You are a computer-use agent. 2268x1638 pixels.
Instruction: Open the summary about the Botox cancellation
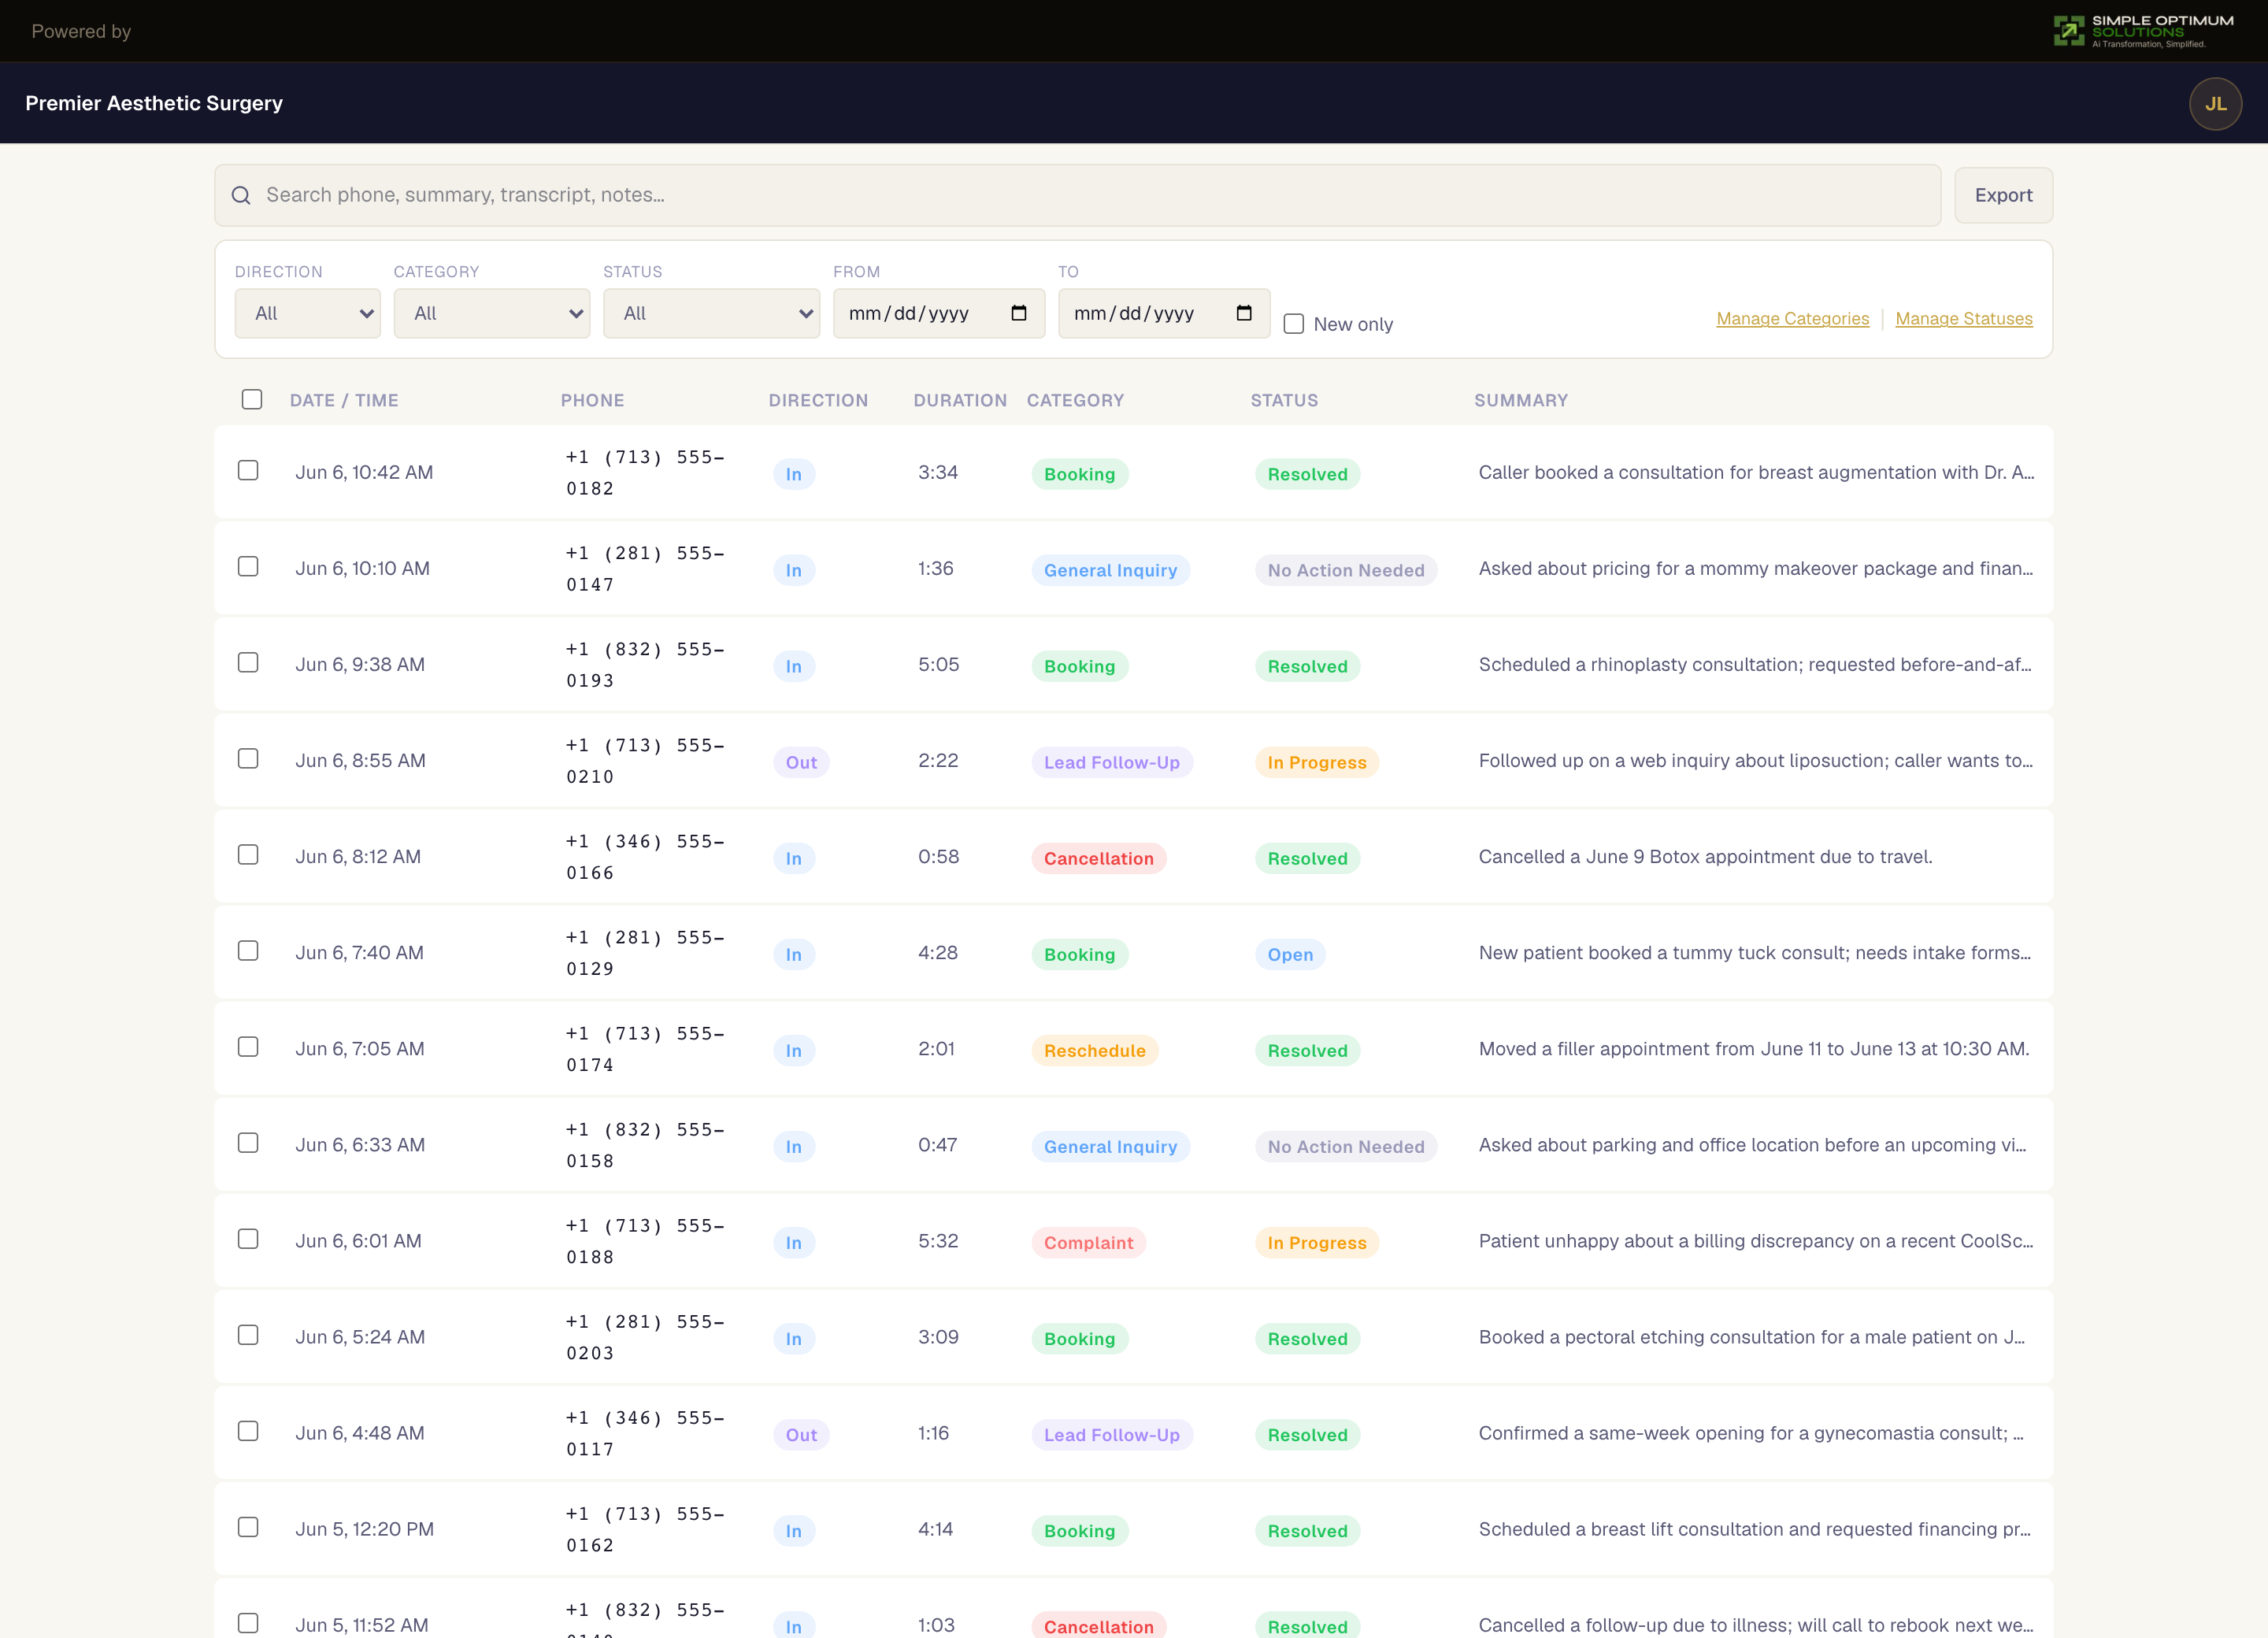(x=1705, y=856)
